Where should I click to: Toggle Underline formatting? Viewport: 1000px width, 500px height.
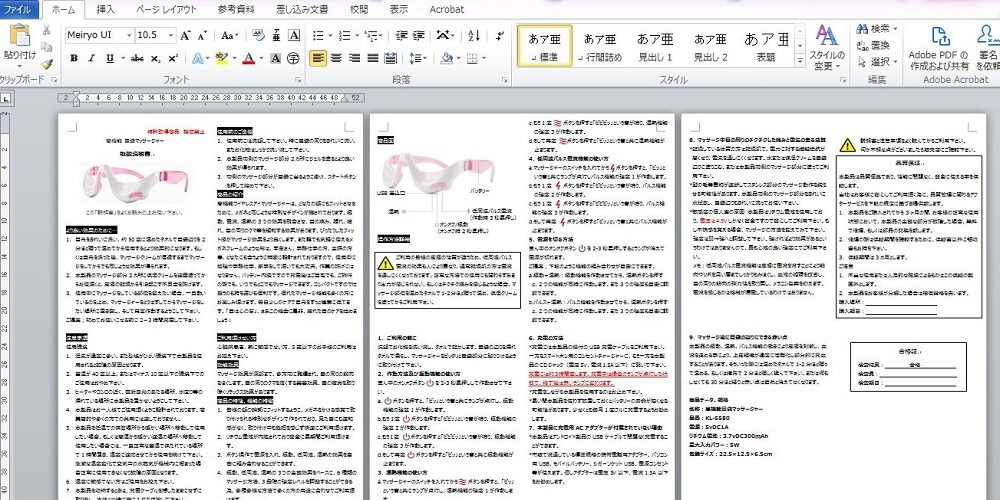[x=109, y=58]
